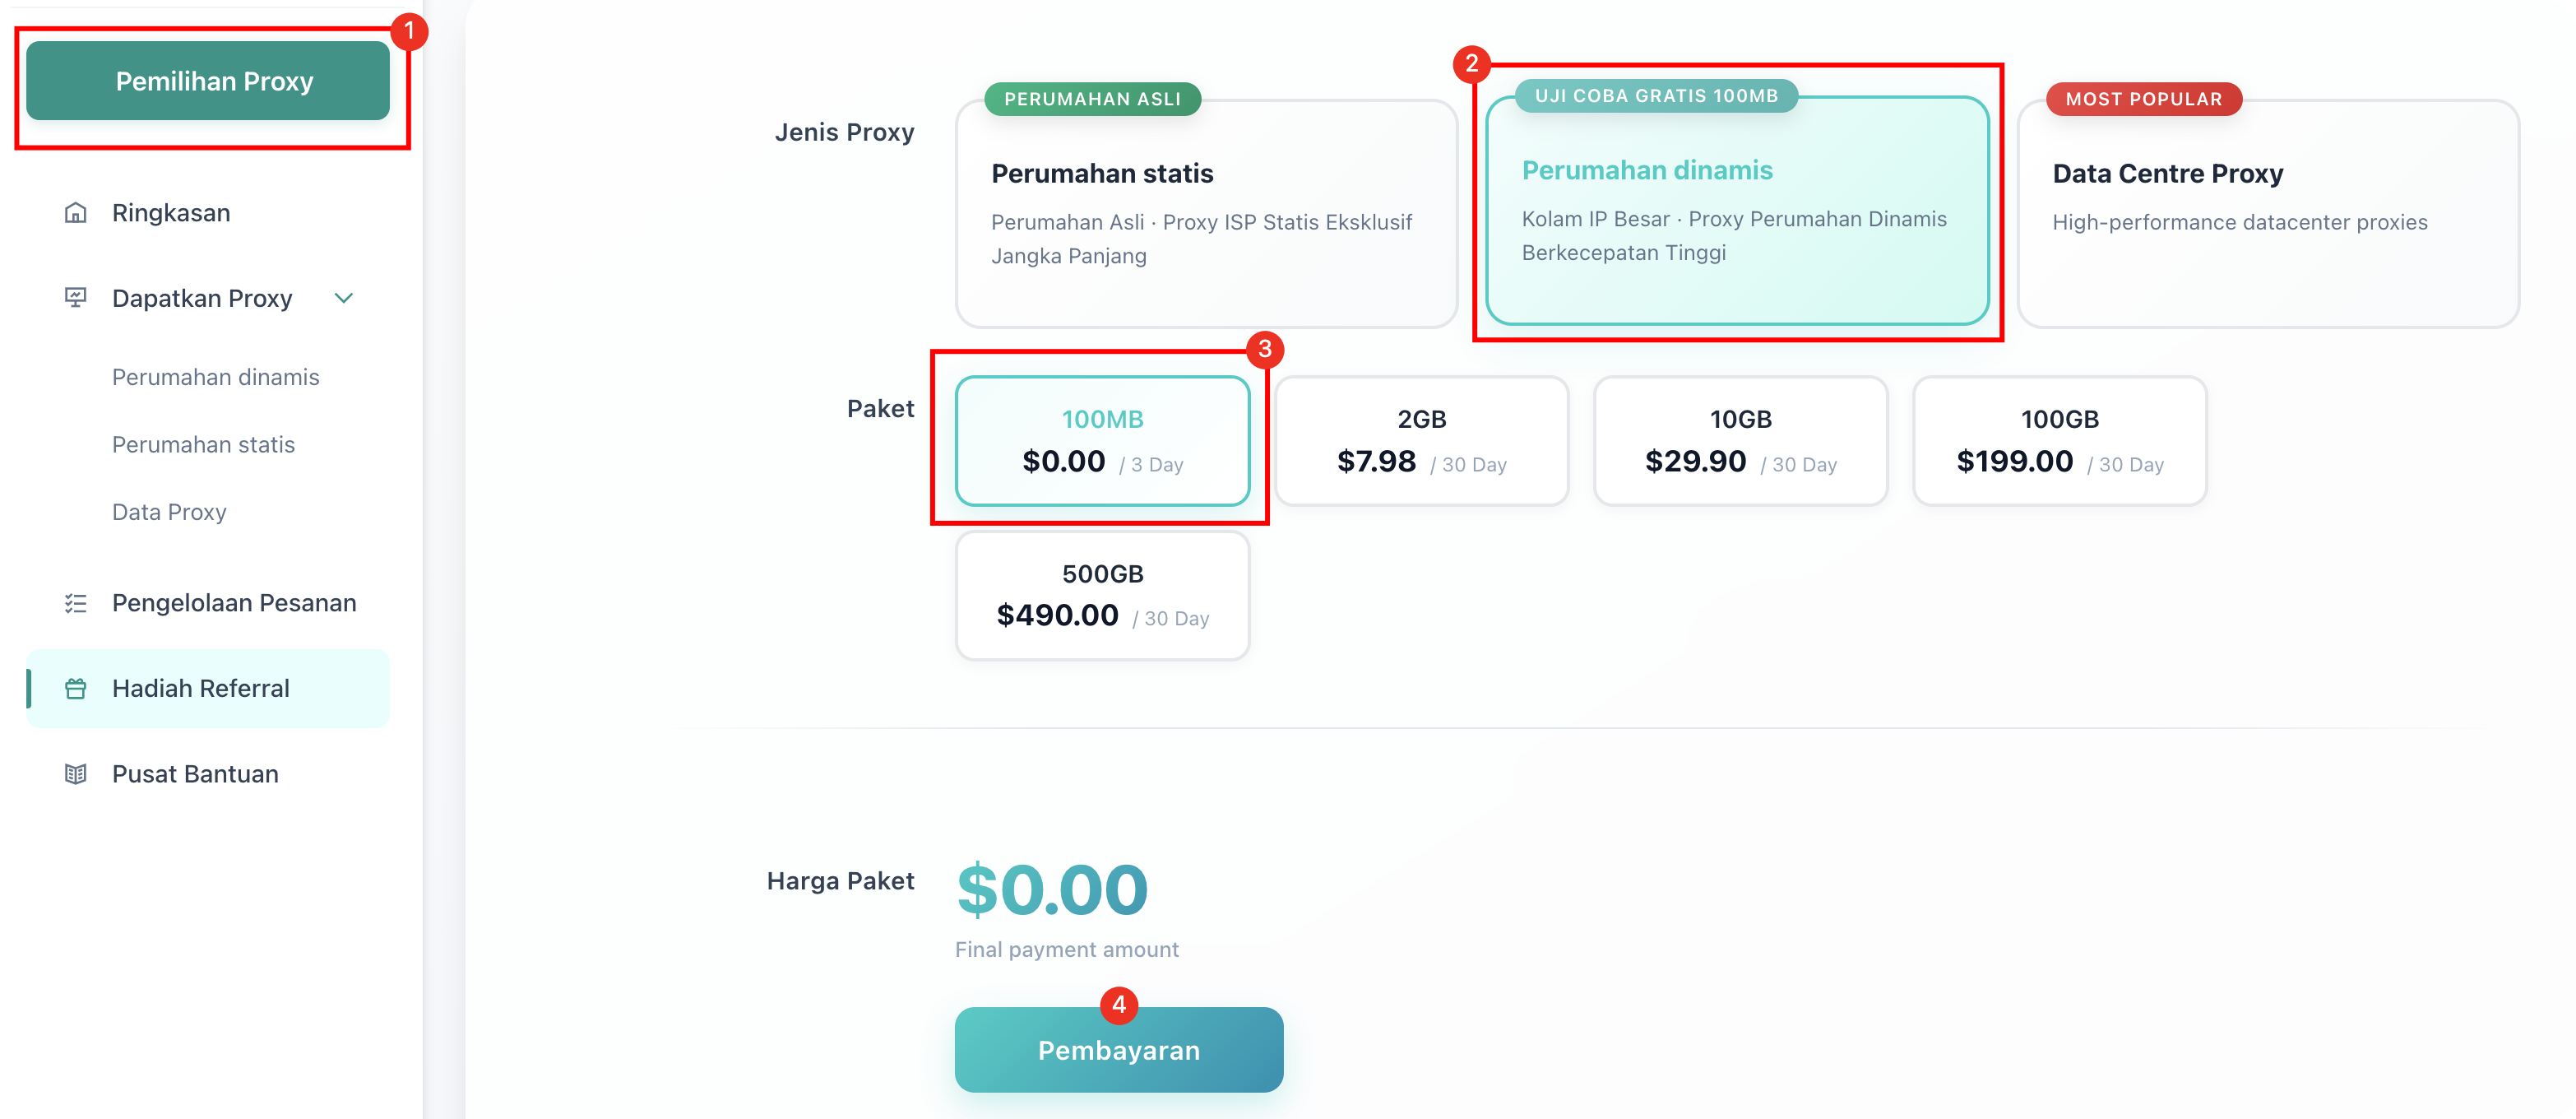Click the Ringkasan home icon
This screenshot has height=1119, width=2576.
(x=76, y=213)
